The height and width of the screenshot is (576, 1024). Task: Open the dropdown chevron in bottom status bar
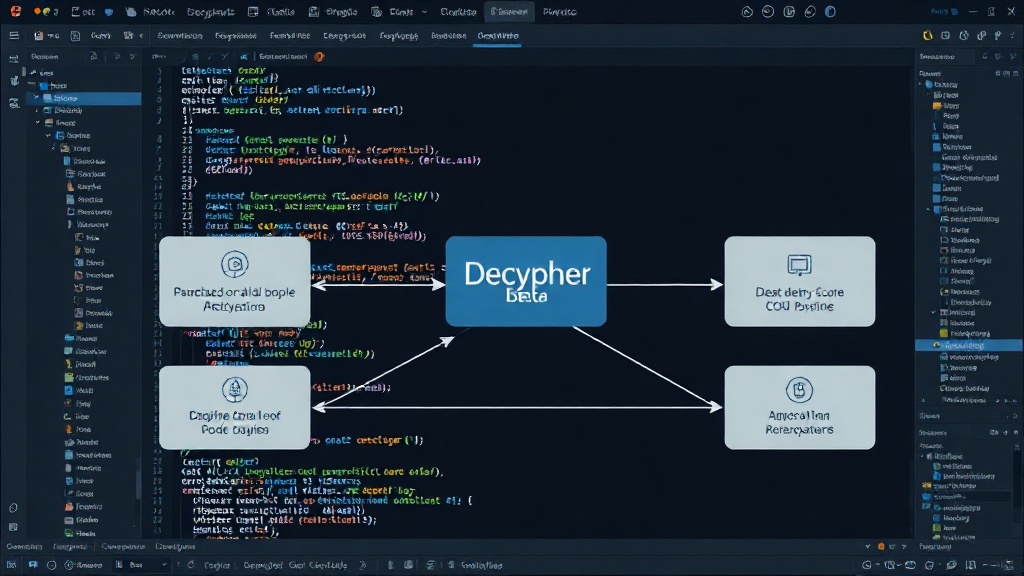tap(164, 565)
